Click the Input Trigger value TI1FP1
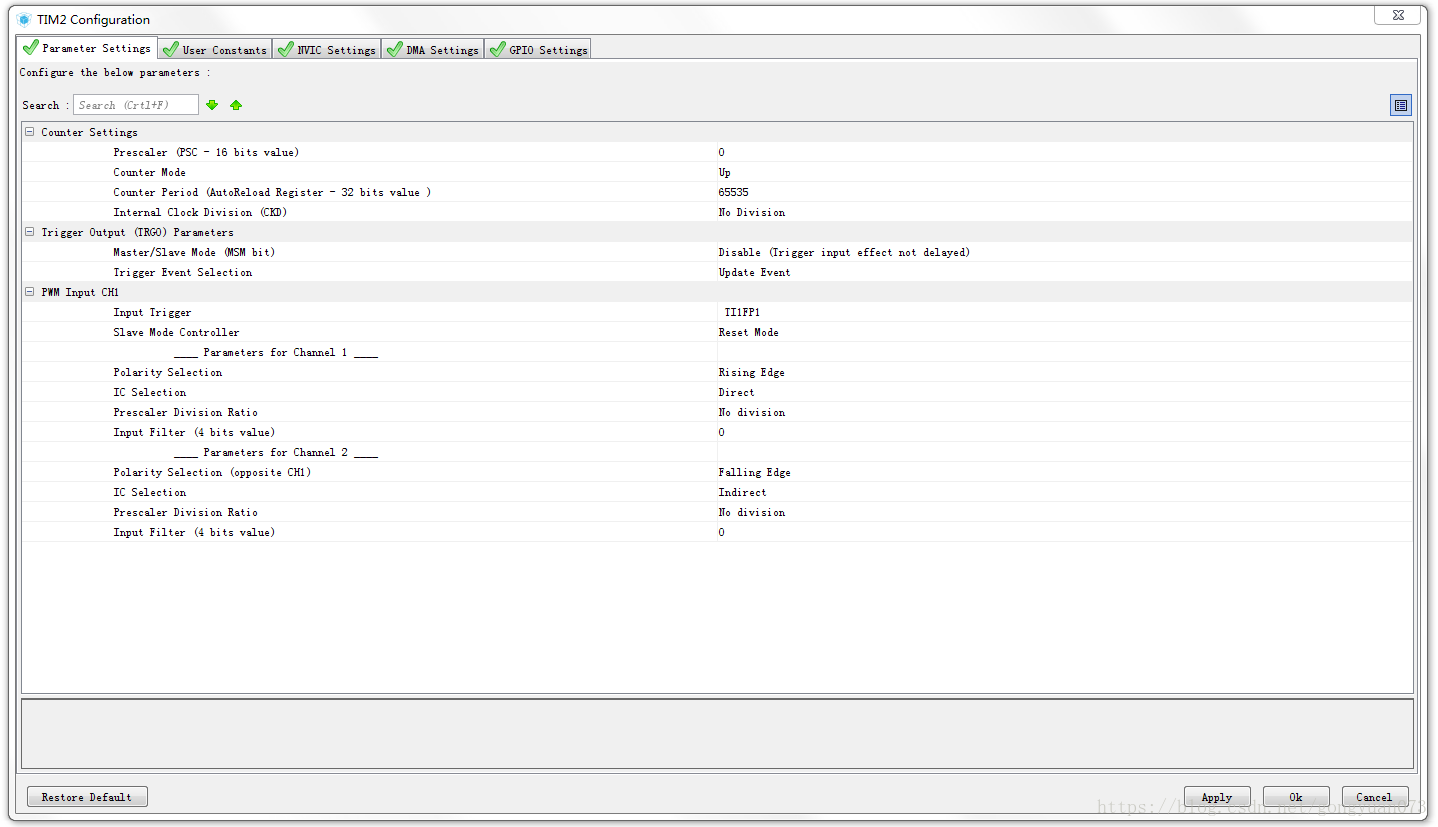 click(x=743, y=312)
